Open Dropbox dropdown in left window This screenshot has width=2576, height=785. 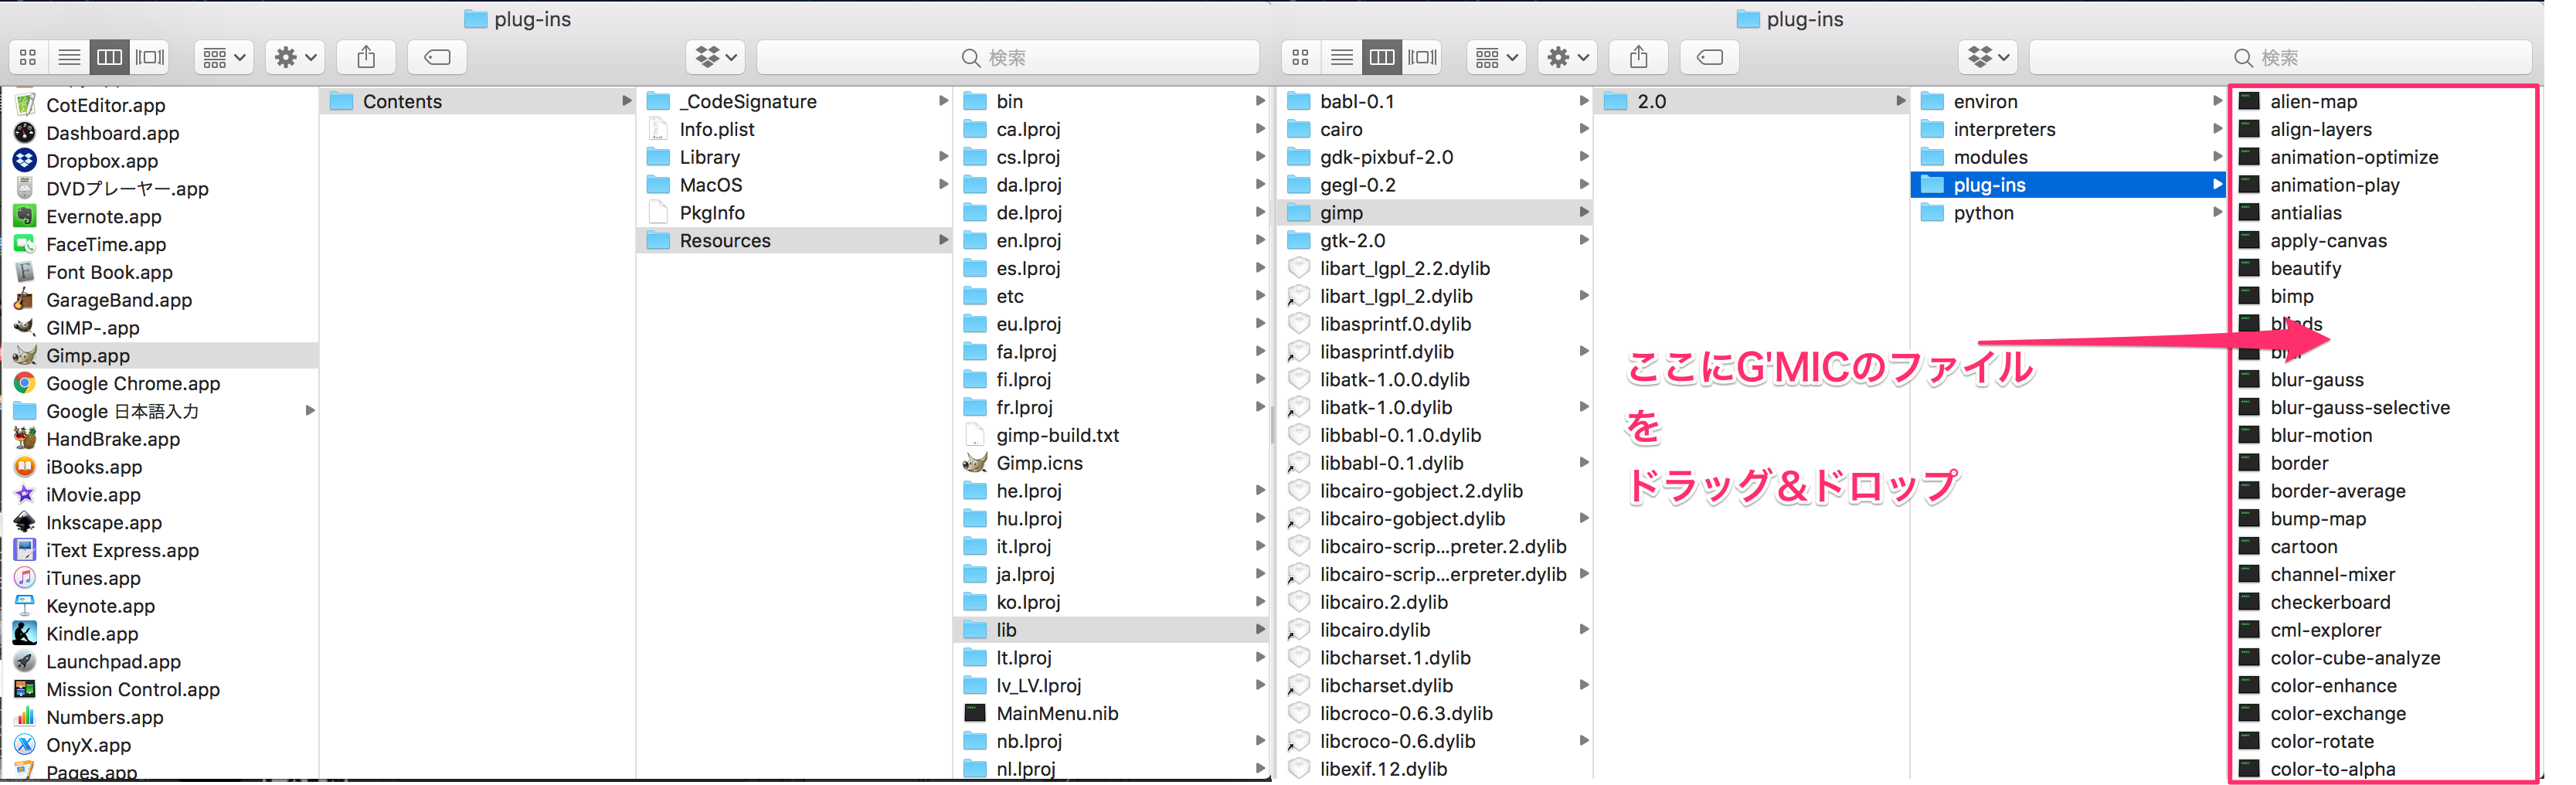click(x=716, y=58)
